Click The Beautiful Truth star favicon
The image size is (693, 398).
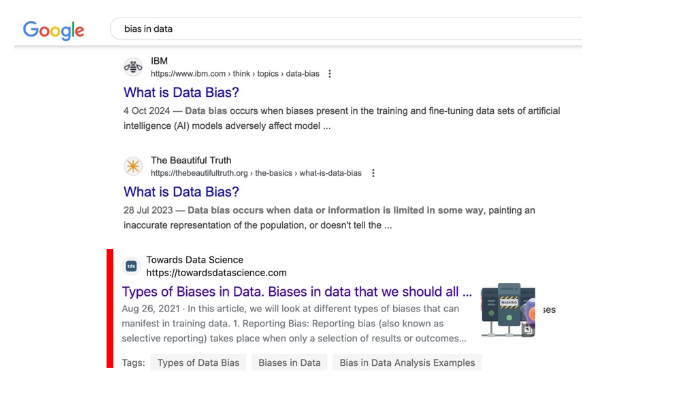click(133, 166)
